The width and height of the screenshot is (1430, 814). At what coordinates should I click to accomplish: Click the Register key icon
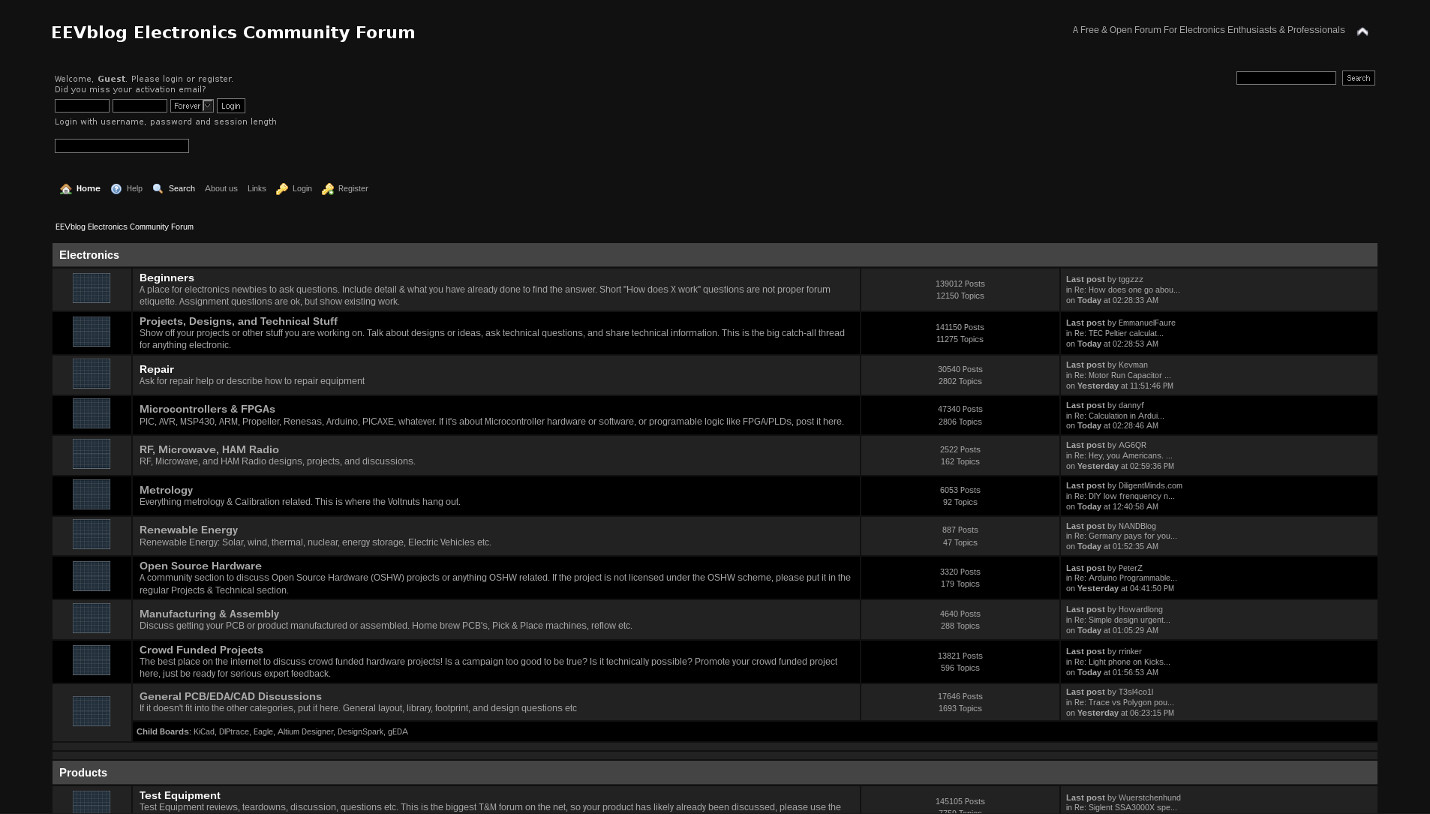[328, 189]
